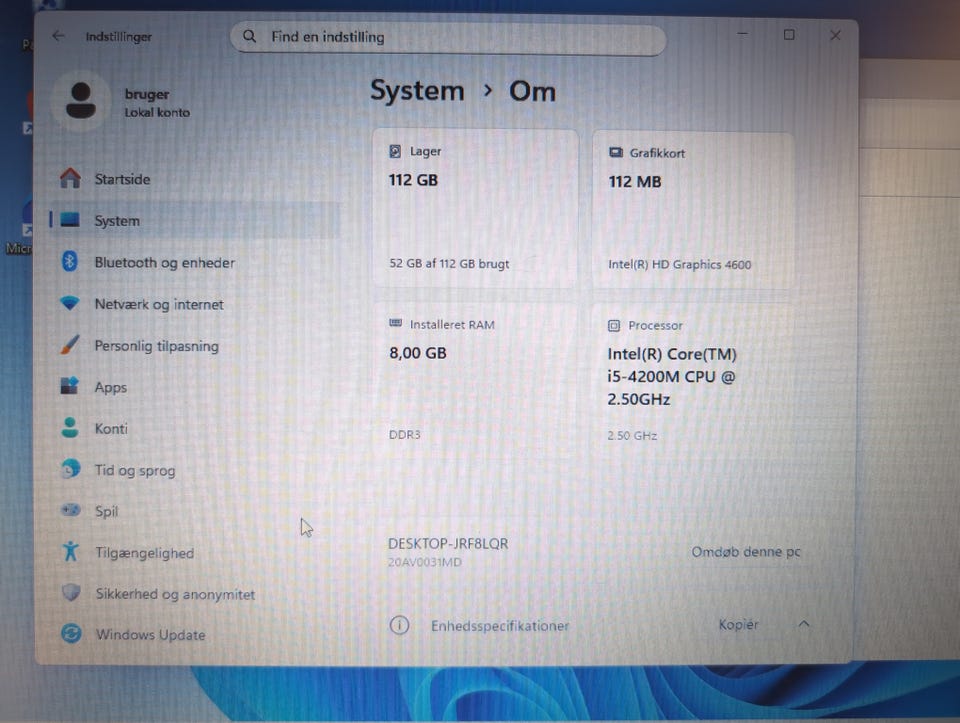
Task: Click the Installeret RAM icon
Action: pyautogui.click(x=396, y=323)
